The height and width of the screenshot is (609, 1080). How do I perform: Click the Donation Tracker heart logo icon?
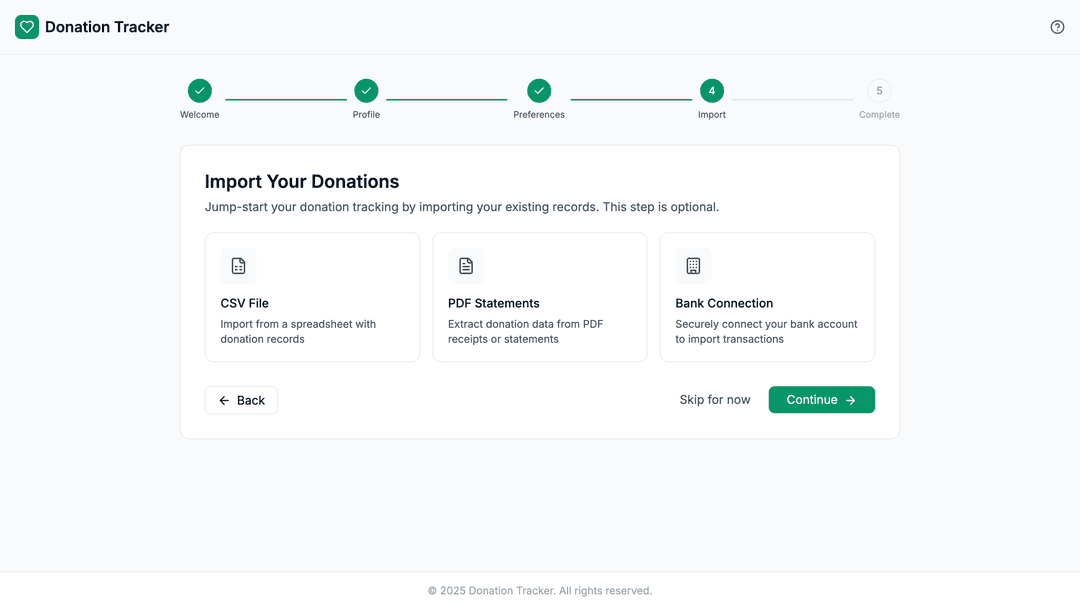point(26,27)
